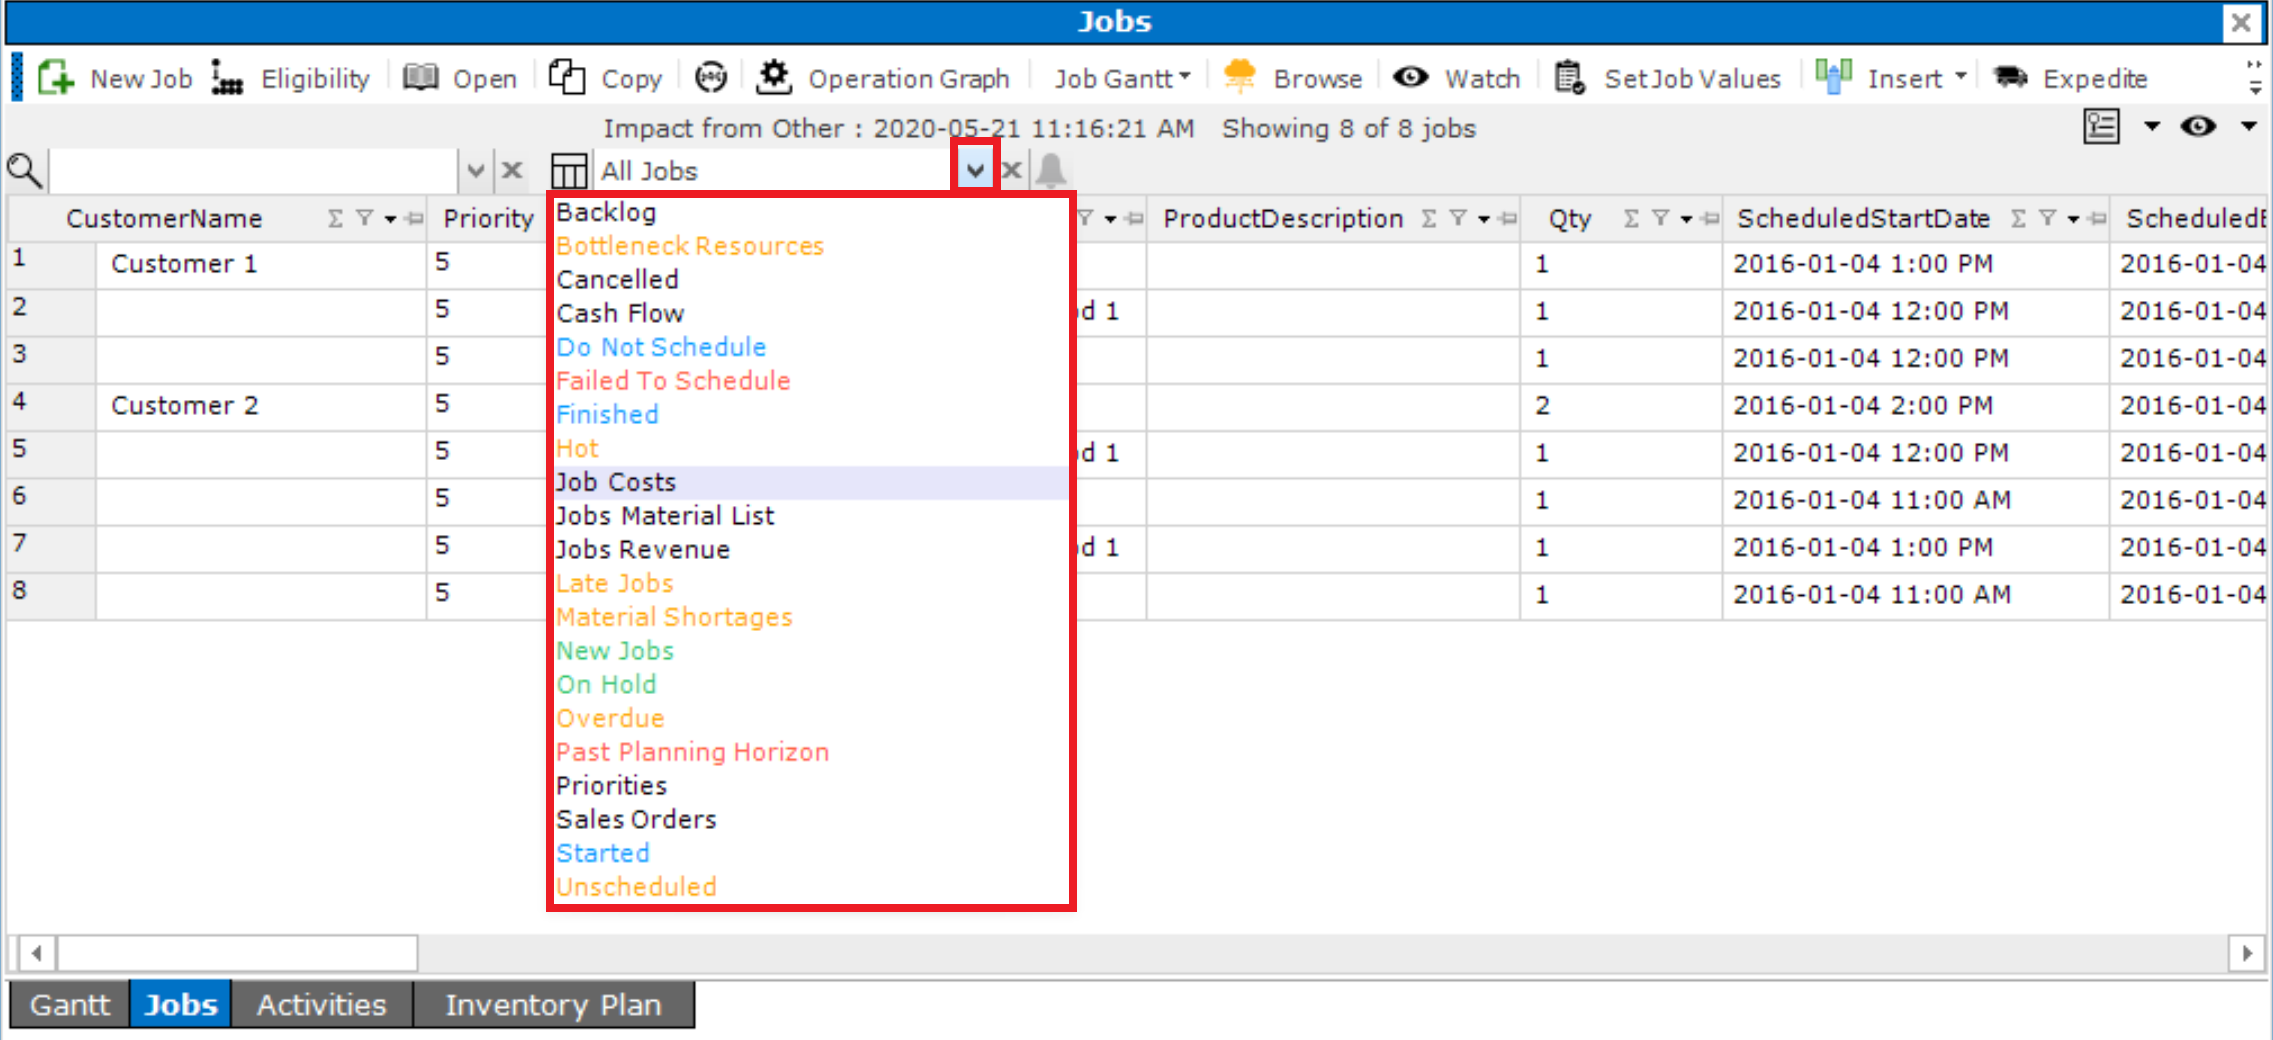Click the Watch eye icon
The height and width of the screenshot is (1040, 2273).
click(1411, 77)
